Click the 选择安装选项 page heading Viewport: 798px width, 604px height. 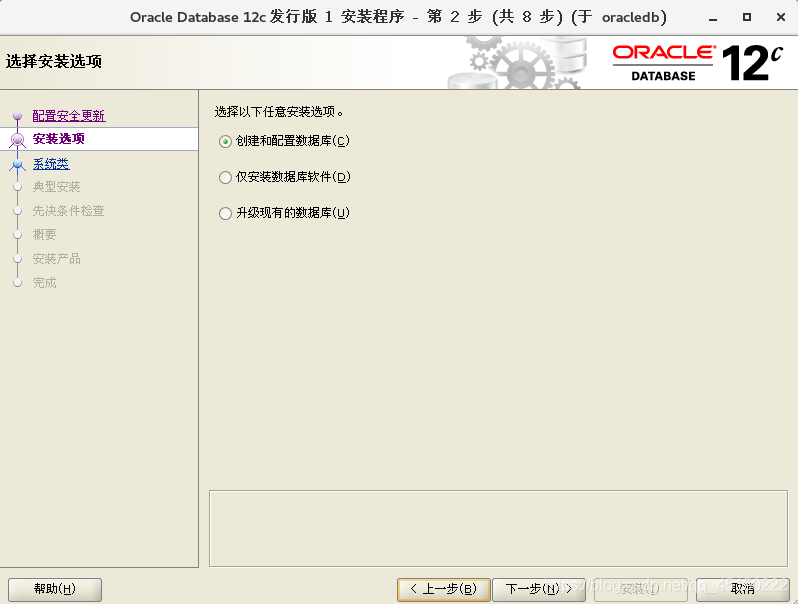coord(54,62)
